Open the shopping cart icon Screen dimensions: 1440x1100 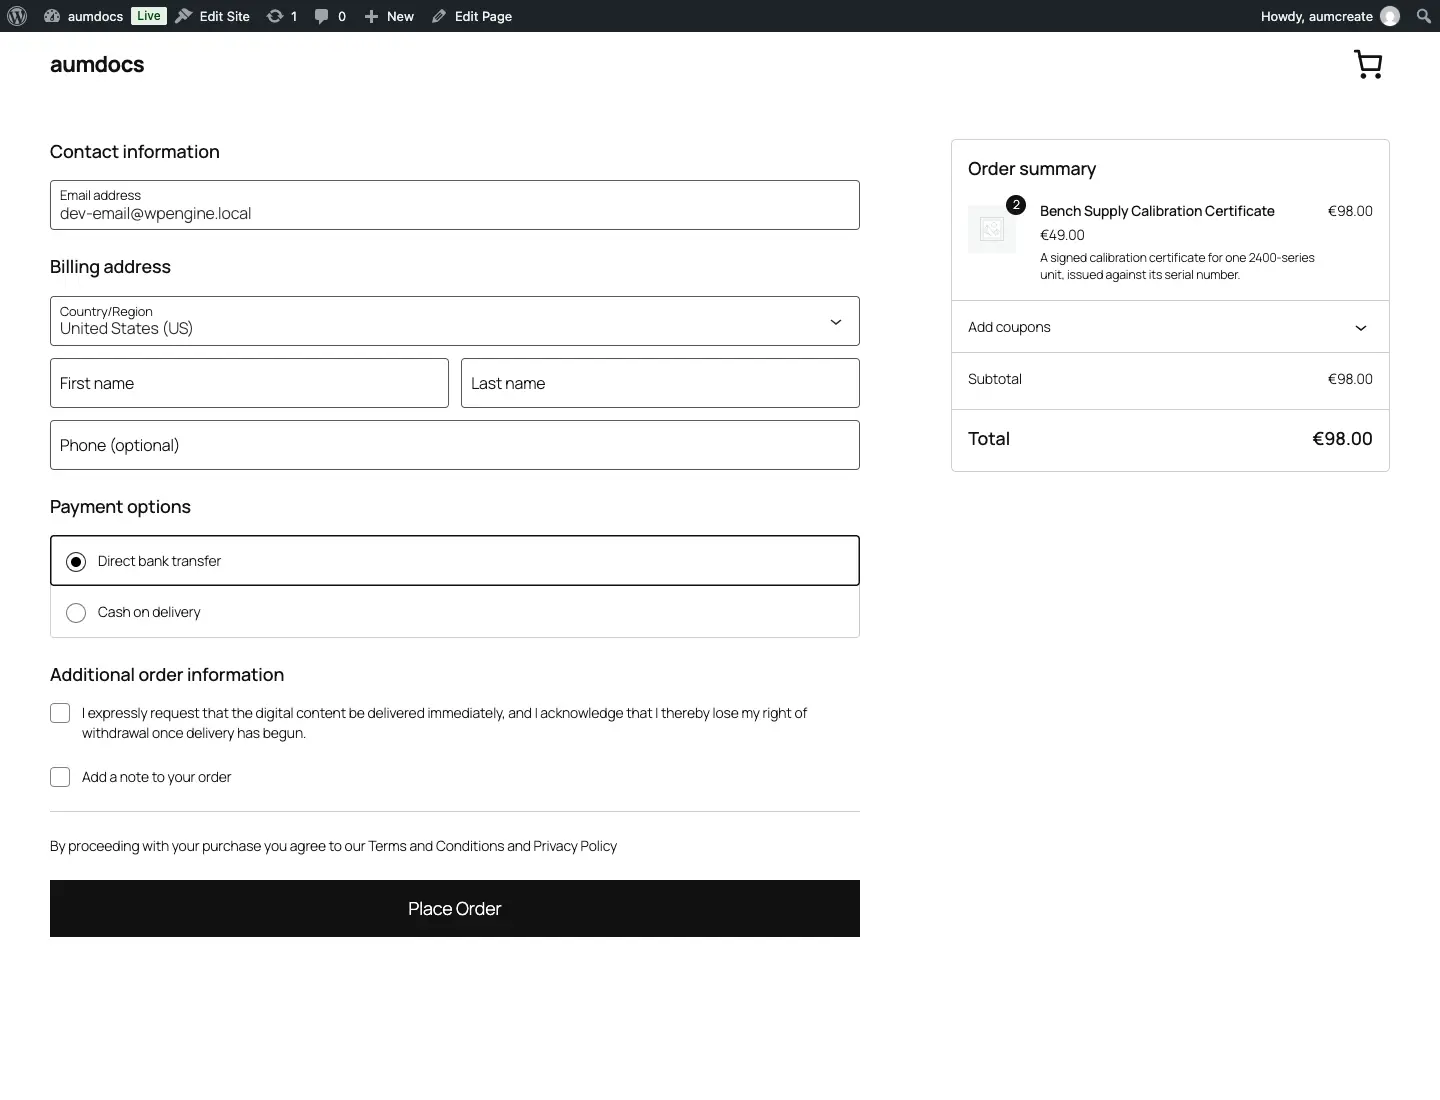point(1368,65)
